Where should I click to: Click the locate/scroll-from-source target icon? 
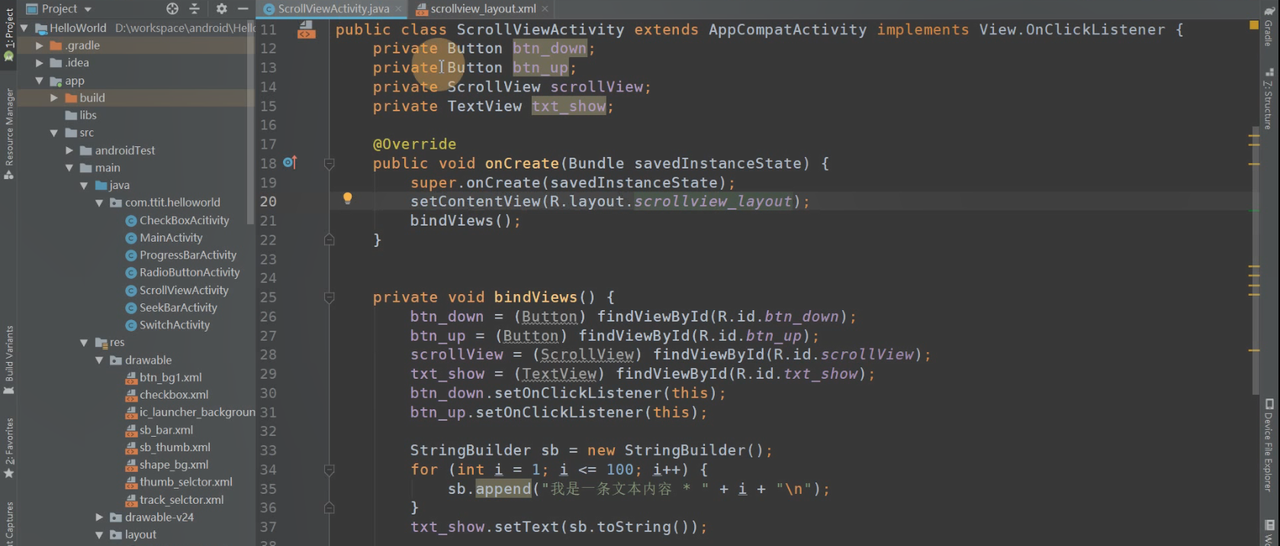coord(172,8)
